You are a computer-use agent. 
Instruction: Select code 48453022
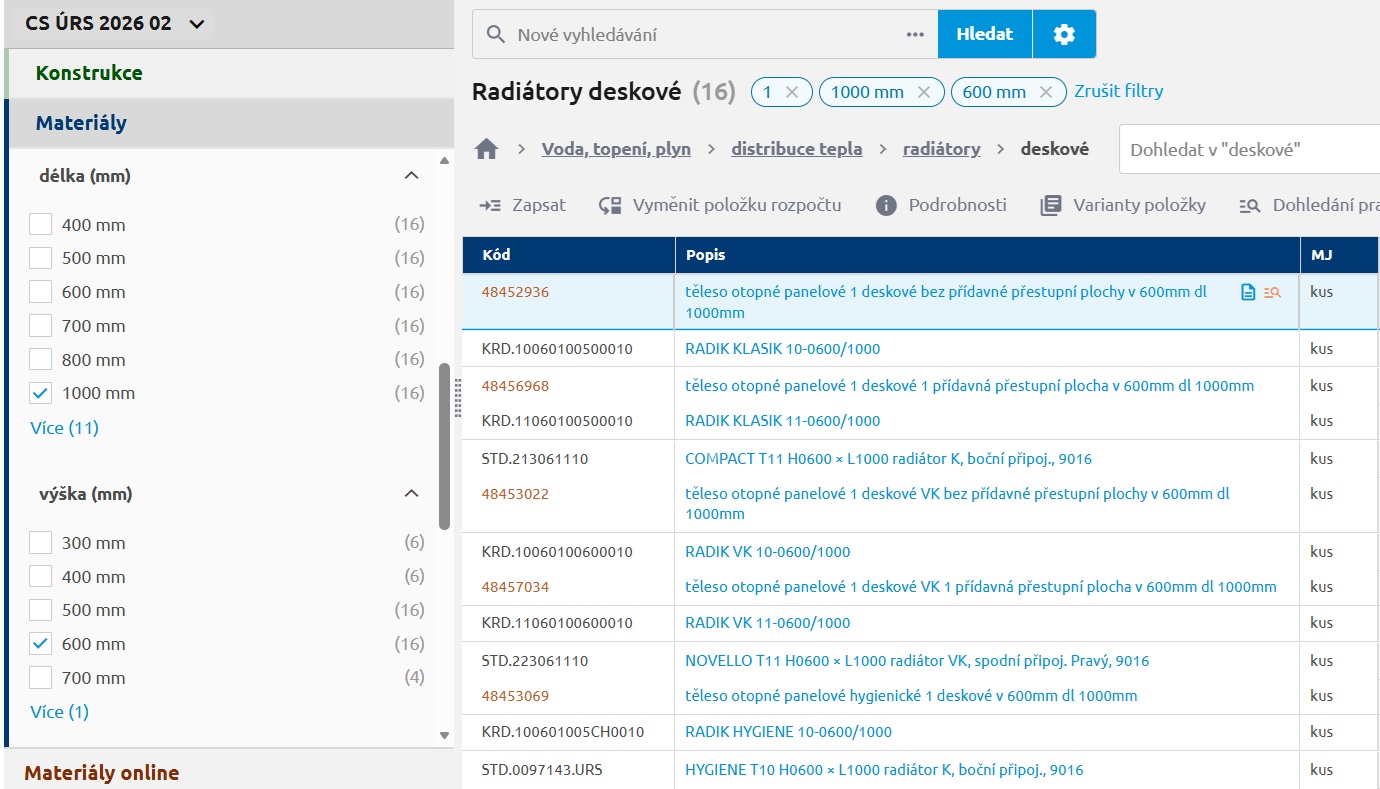(x=515, y=494)
